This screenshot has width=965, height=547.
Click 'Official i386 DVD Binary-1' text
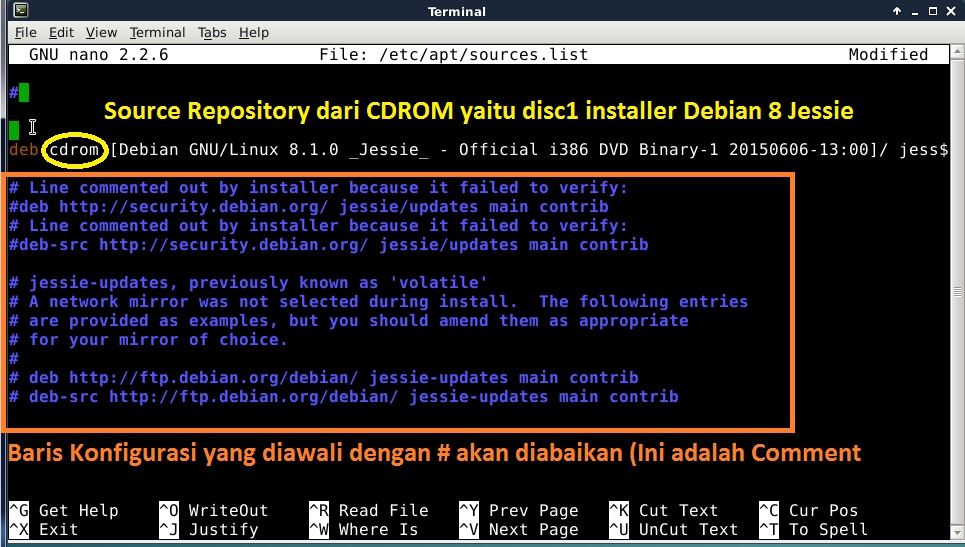588,150
